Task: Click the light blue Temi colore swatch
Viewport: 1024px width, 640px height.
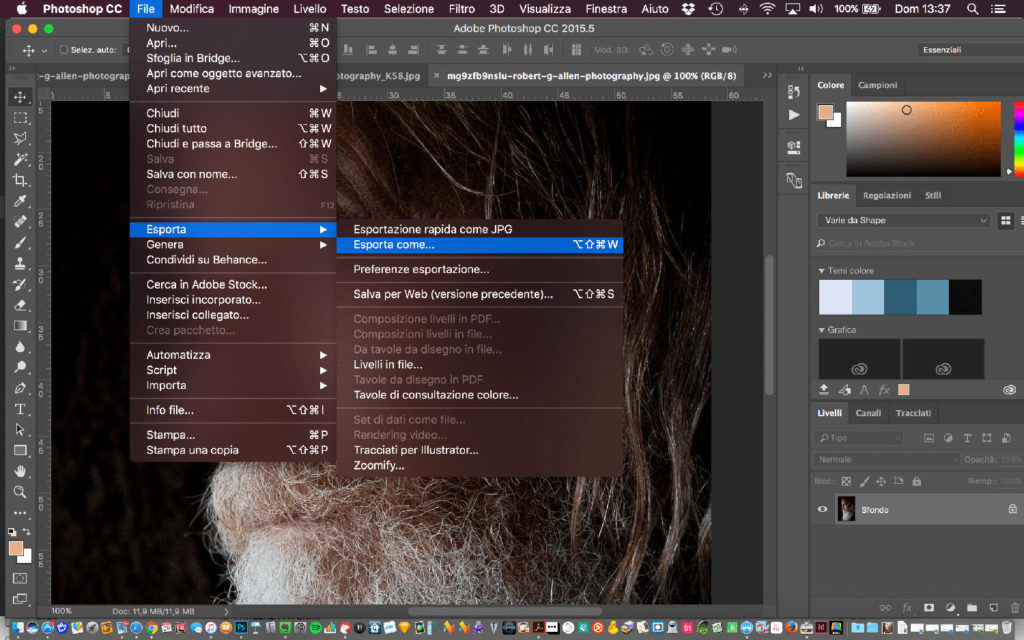Action: (868, 297)
